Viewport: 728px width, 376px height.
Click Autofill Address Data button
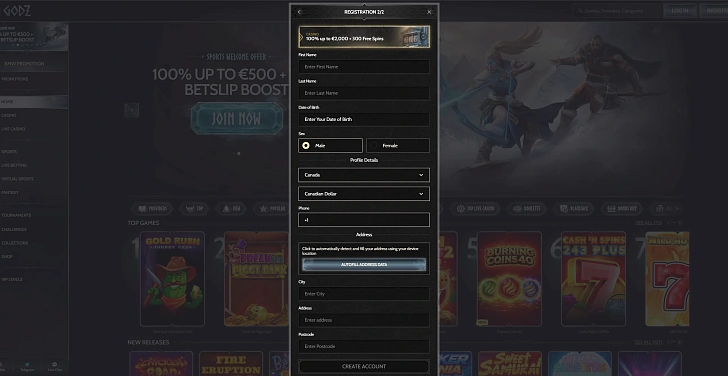click(364, 265)
